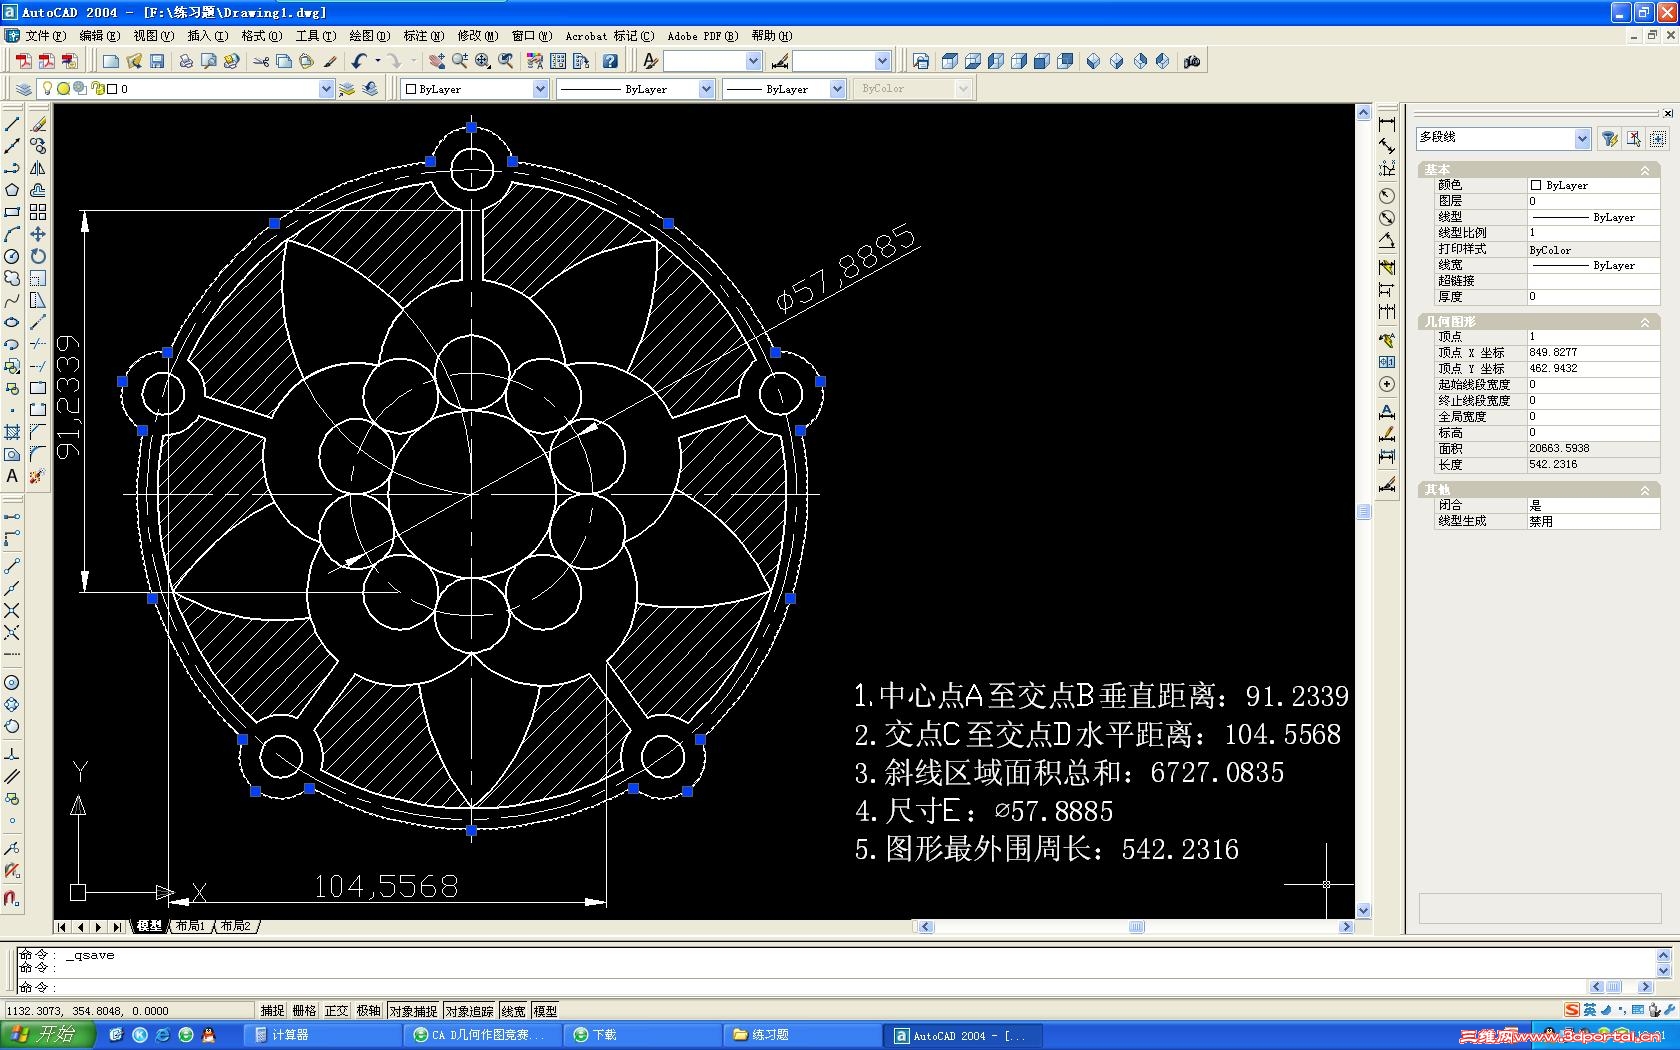Click the 顶点 value field in properties
This screenshot has width=1680, height=1050.
(x=1592, y=337)
